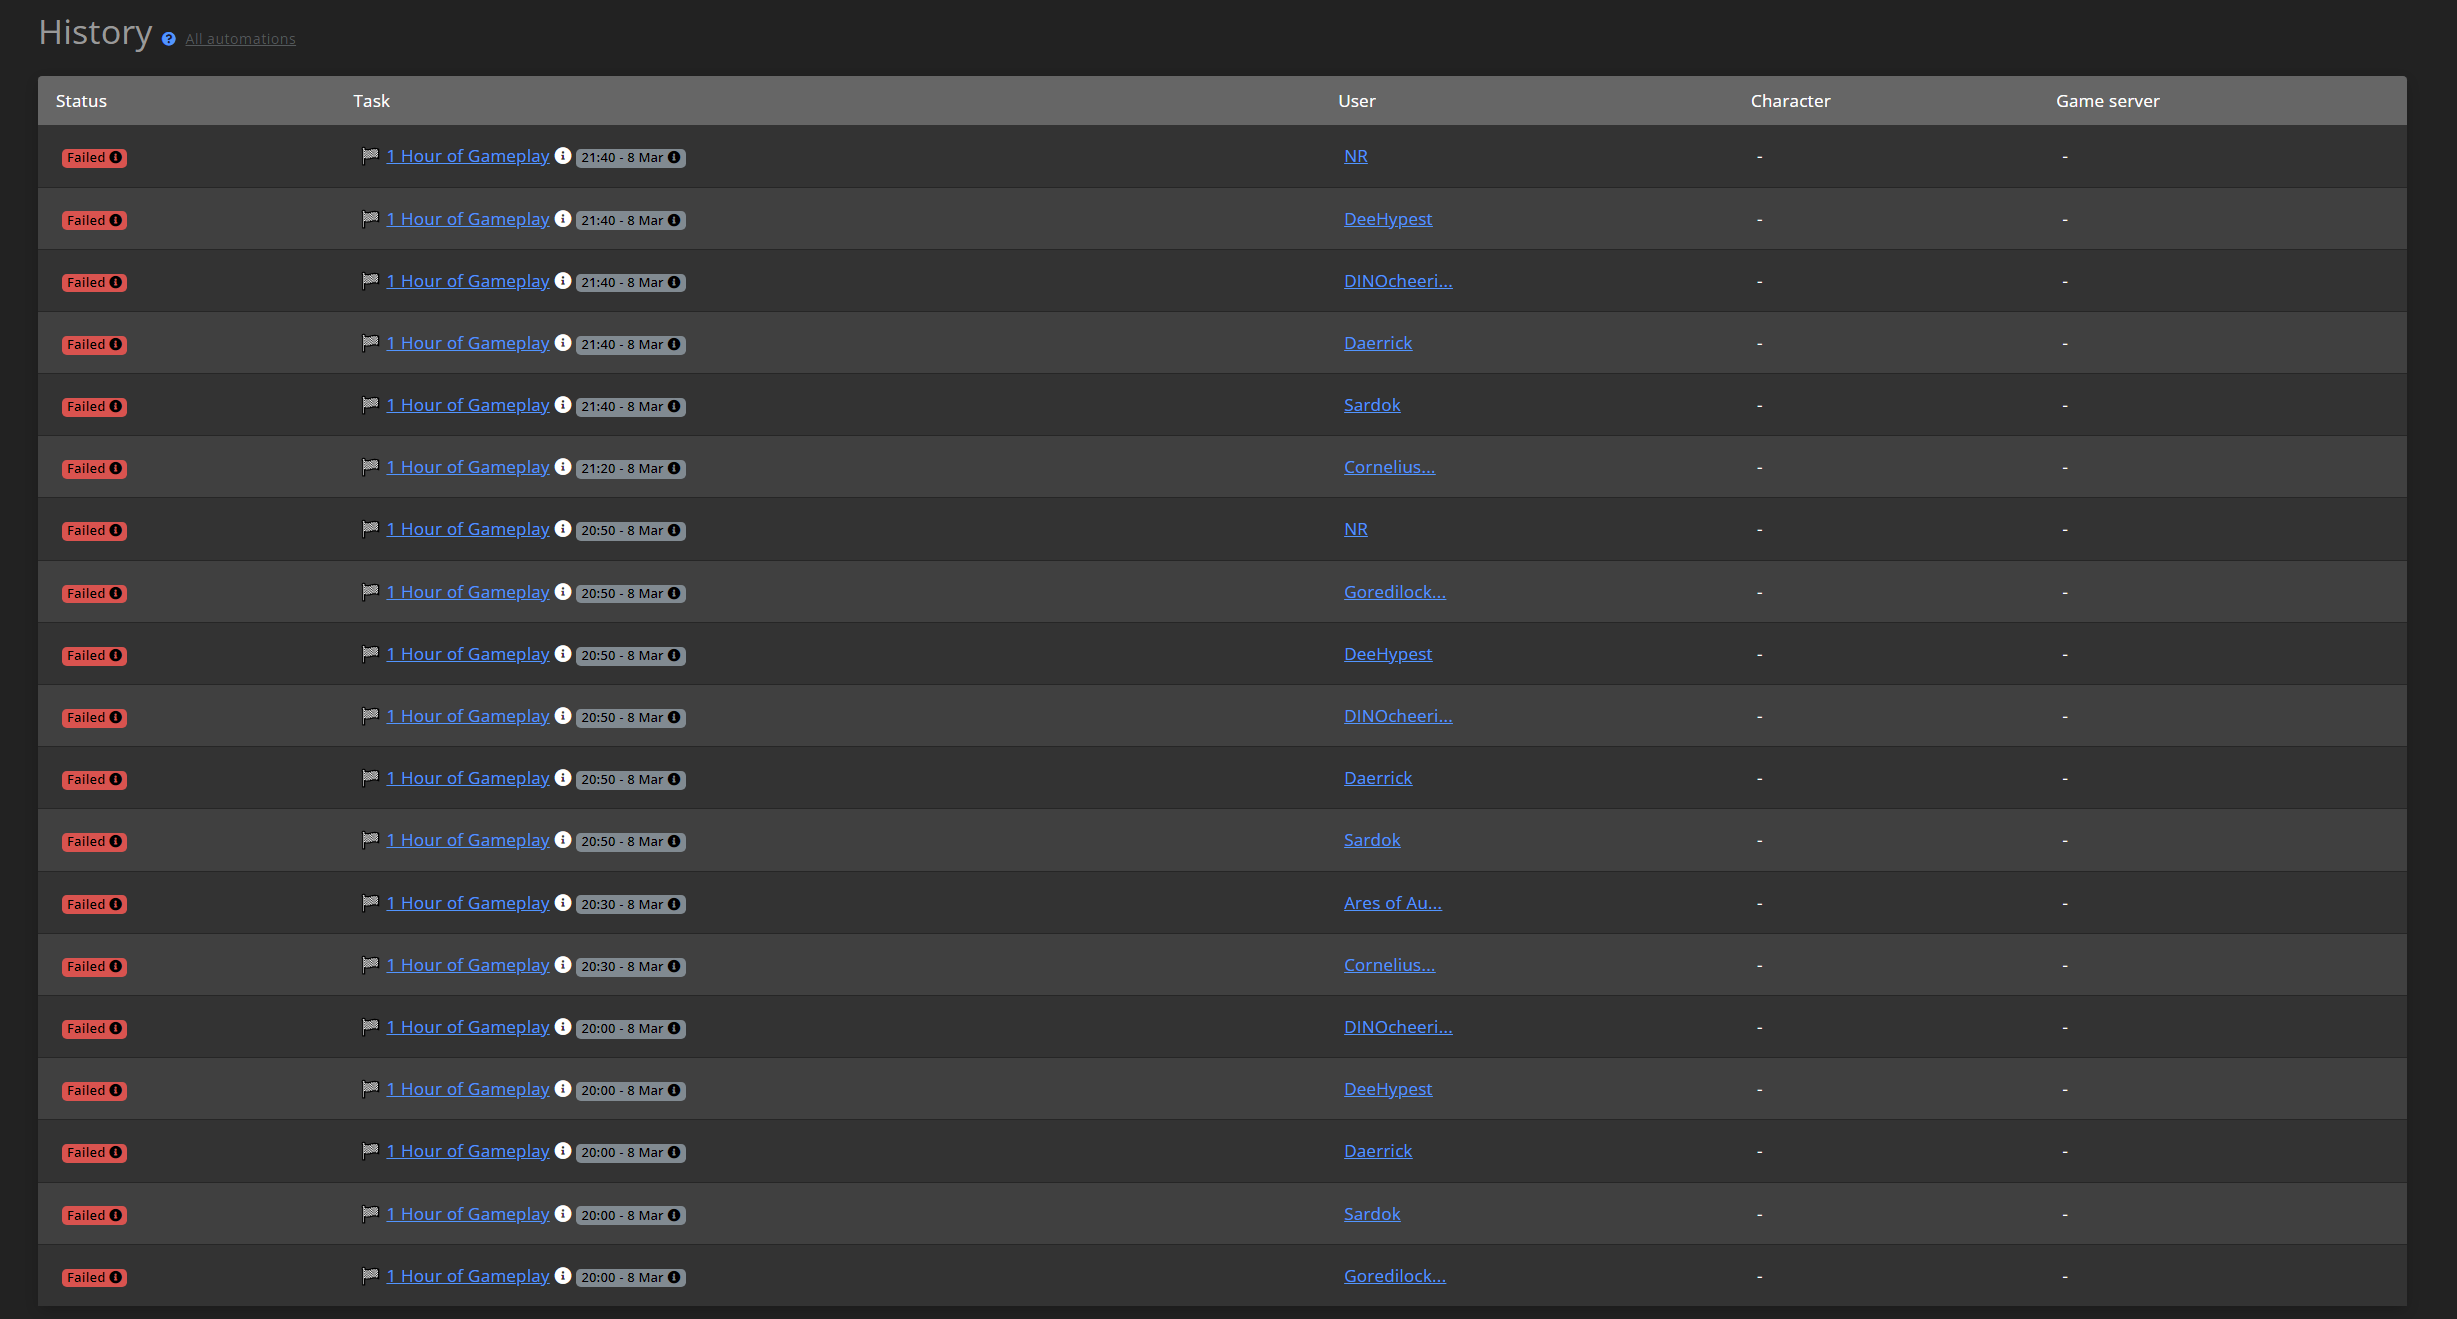Viewport: 2457px width, 1319px height.
Task: Click the info icon on Sardok's 20:50 task
Action: (565, 841)
